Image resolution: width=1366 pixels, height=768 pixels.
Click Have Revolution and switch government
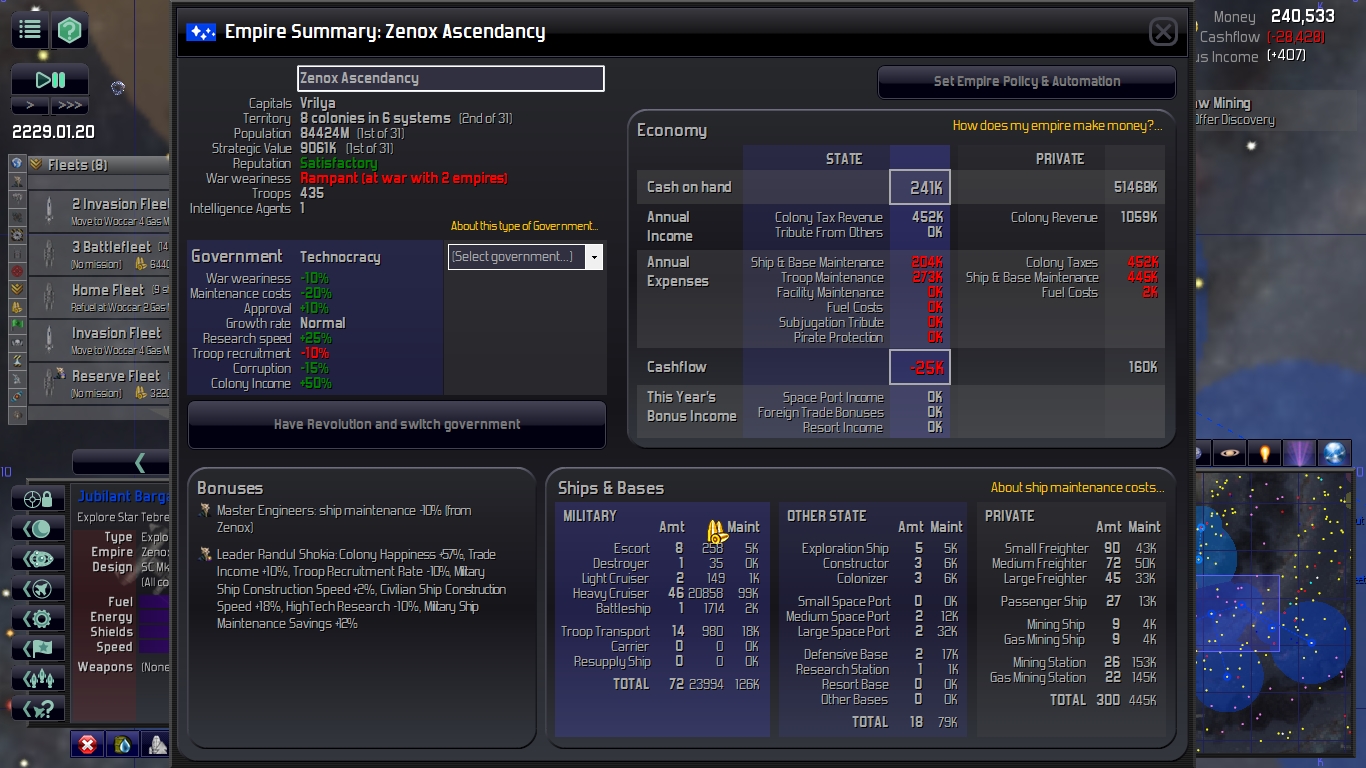click(x=397, y=424)
